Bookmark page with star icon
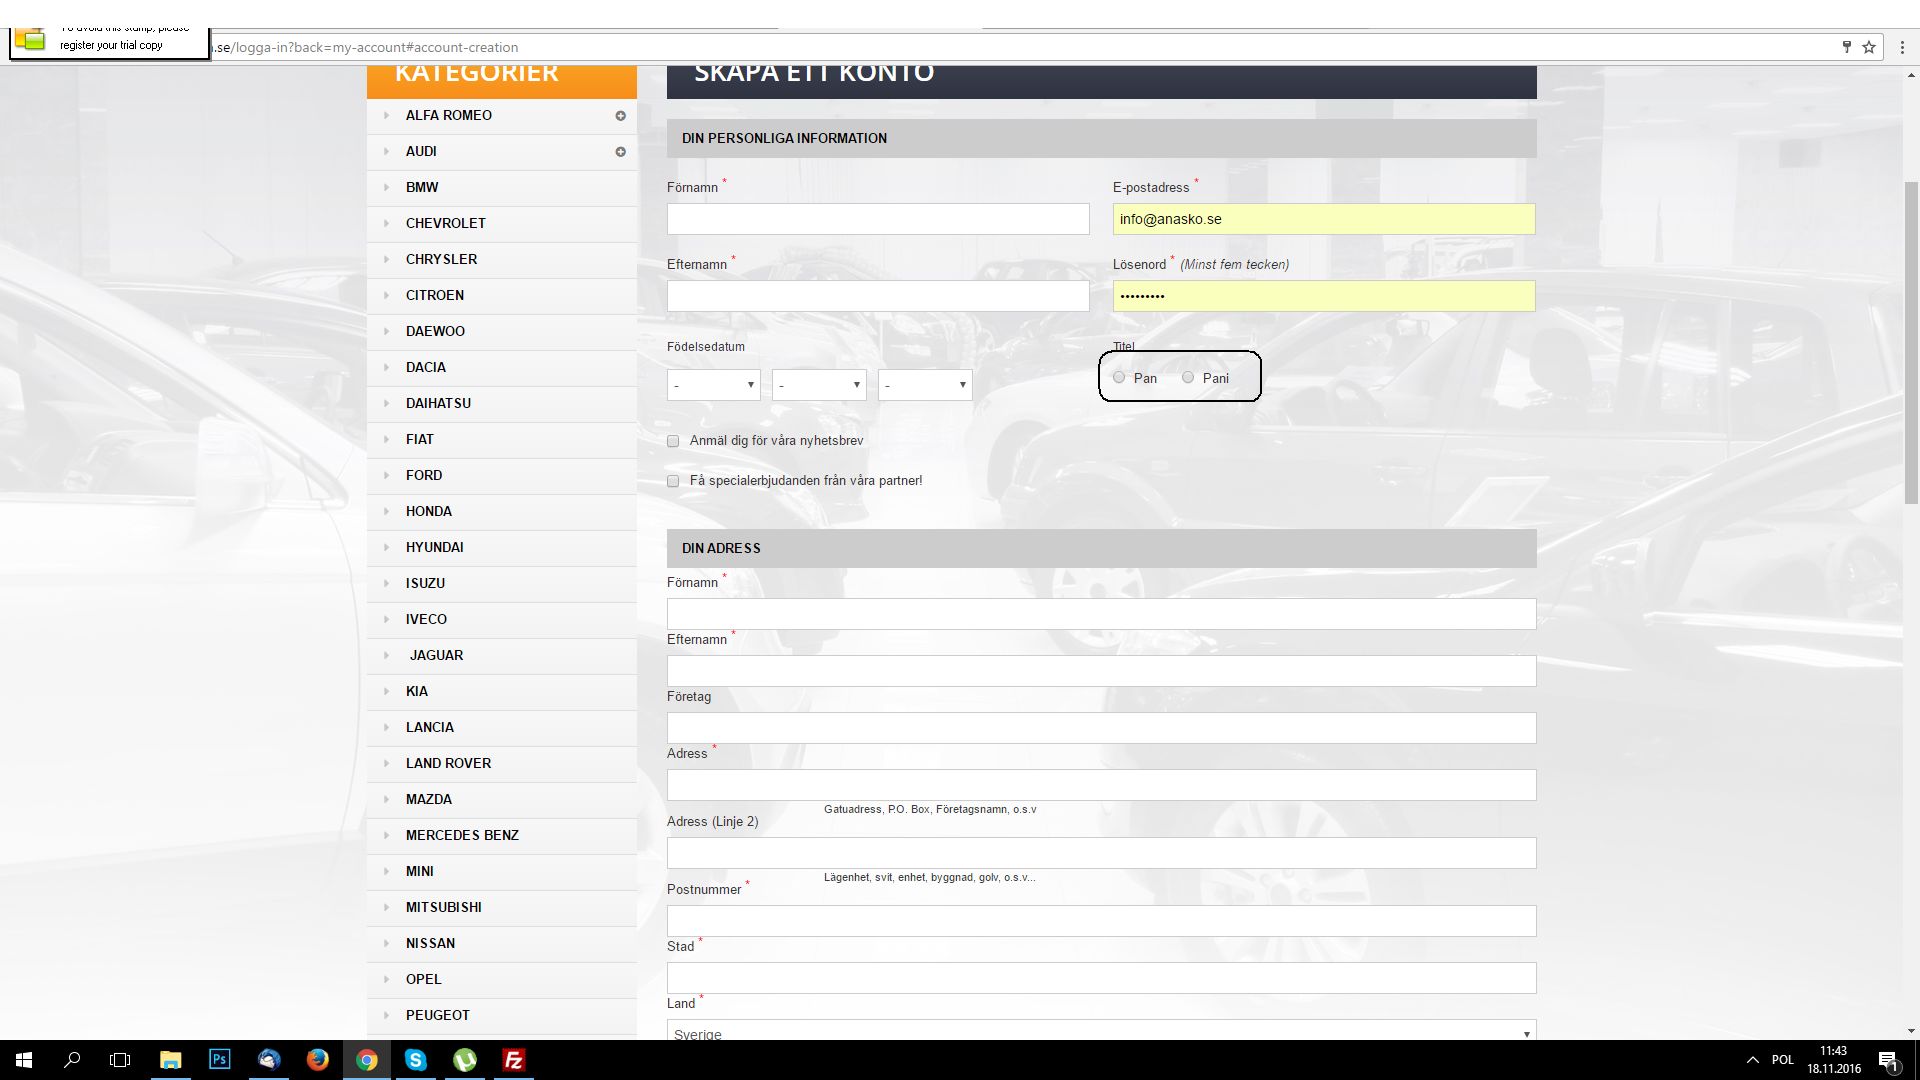This screenshot has height=1080, width=1920. click(x=1868, y=47)
